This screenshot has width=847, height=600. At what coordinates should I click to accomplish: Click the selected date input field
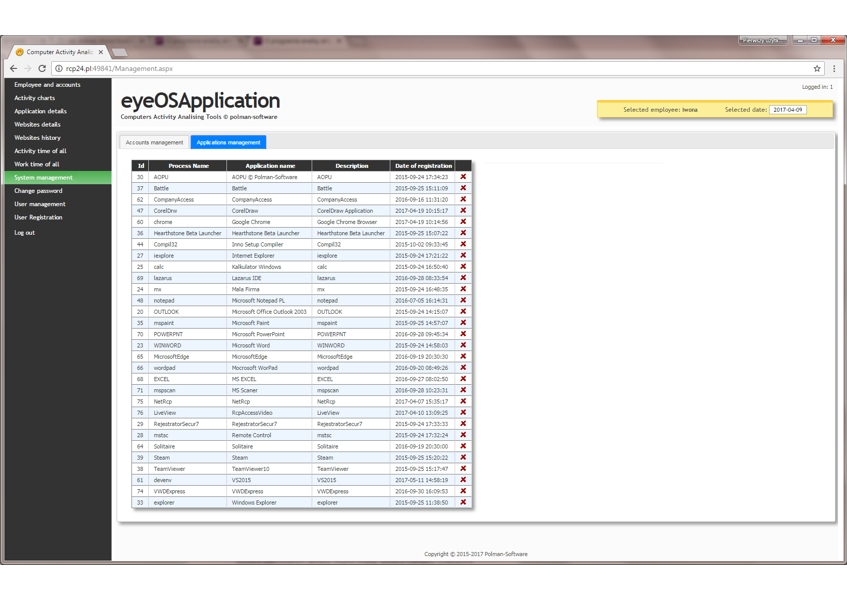788,110
